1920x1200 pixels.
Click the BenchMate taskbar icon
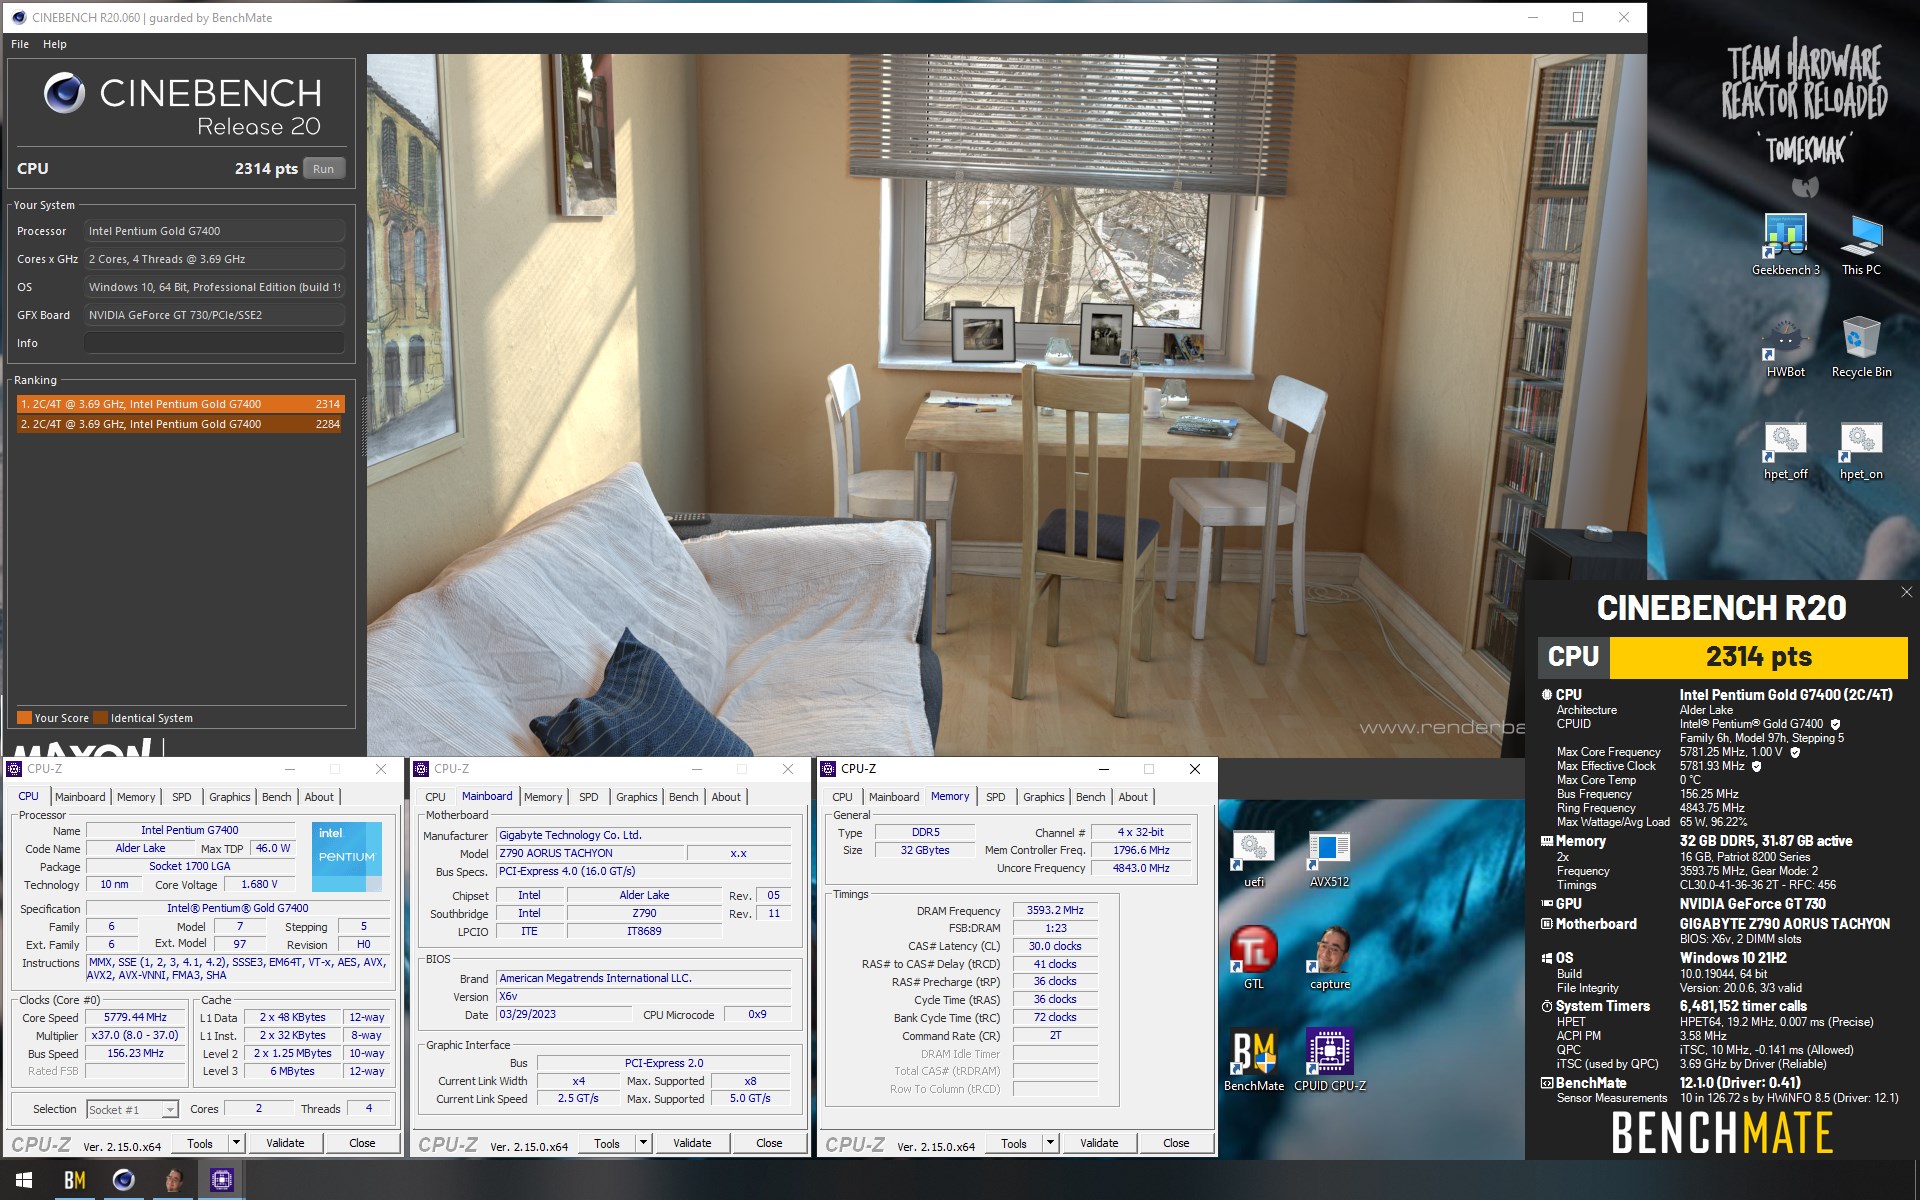75,1180
